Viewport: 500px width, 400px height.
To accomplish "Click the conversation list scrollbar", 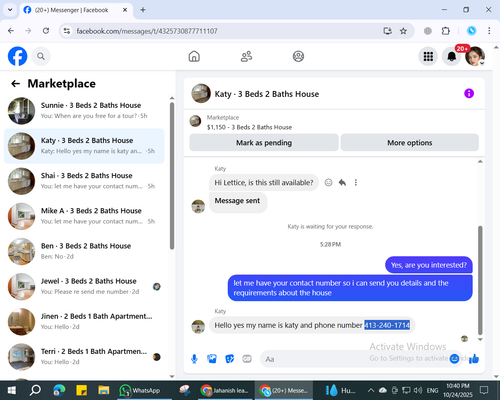I will pos(172,176).
